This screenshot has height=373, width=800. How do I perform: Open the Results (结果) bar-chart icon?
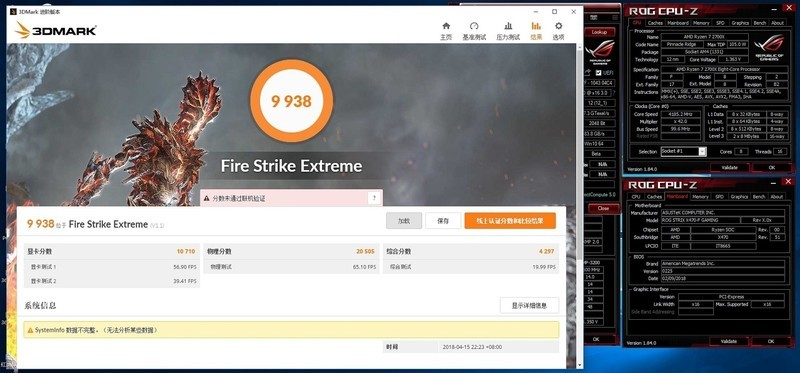[536, 27]
